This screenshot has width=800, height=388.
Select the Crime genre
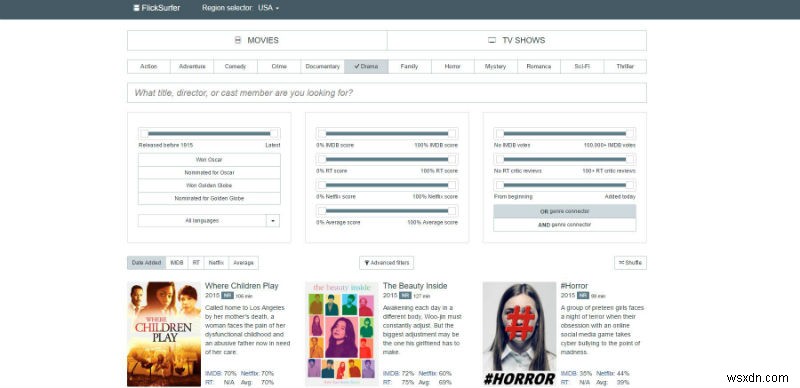279,66
